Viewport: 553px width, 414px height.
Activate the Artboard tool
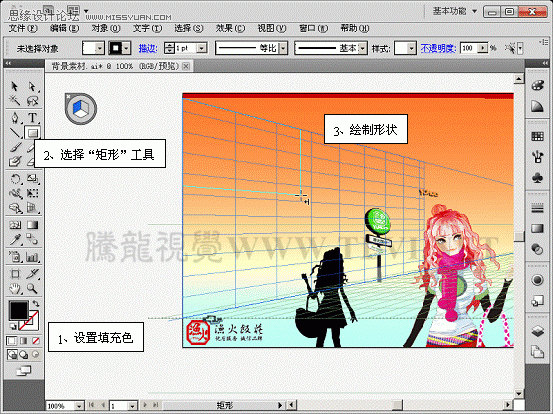pyautogui.click(x=14, y=274)
